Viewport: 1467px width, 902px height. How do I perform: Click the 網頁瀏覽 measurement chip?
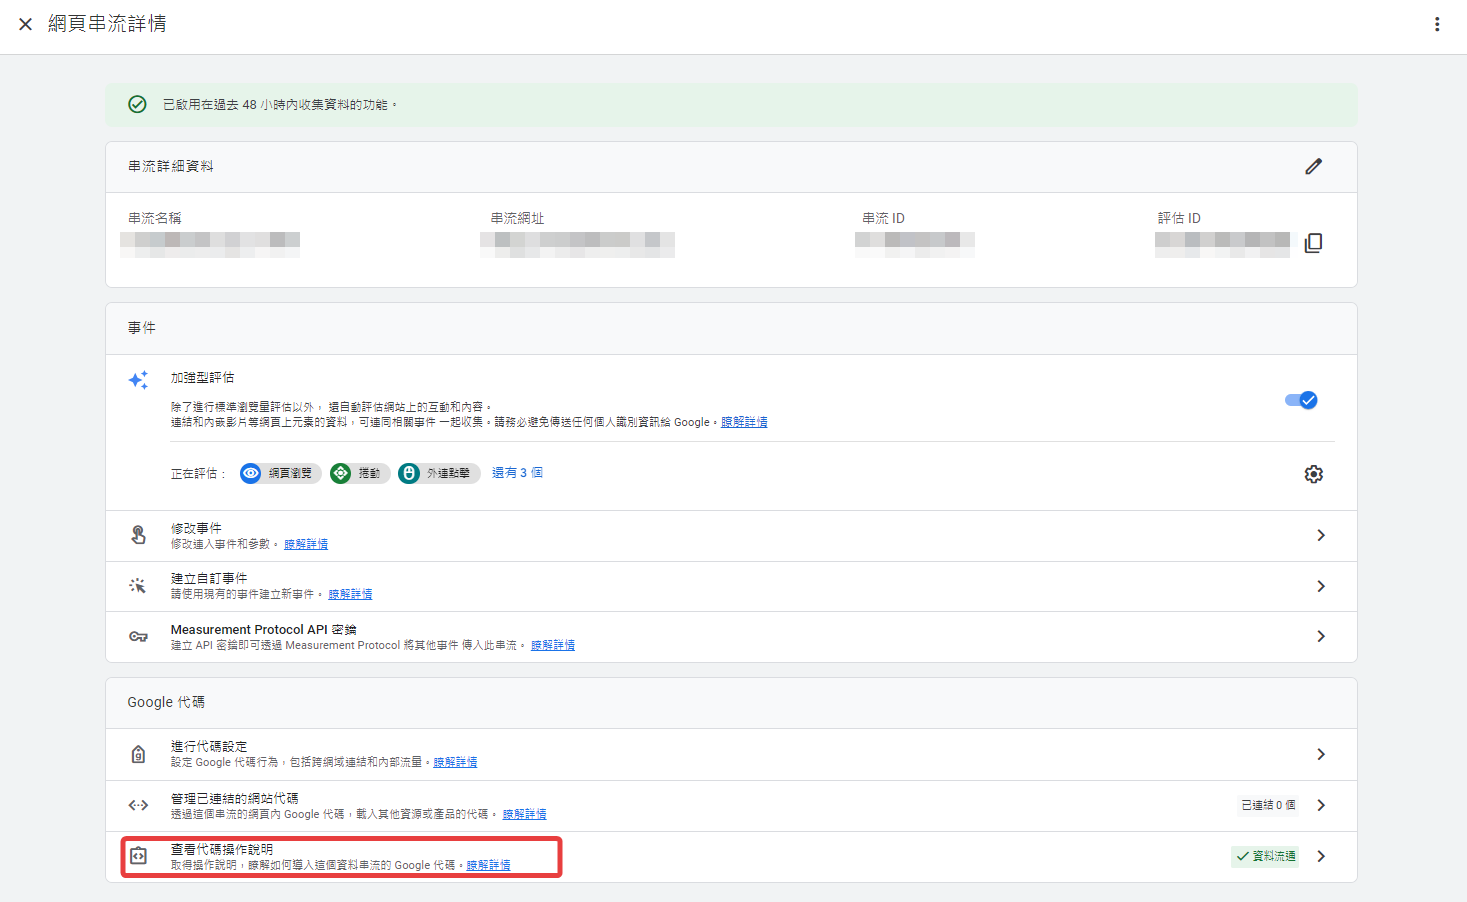(x=280, y=473)
